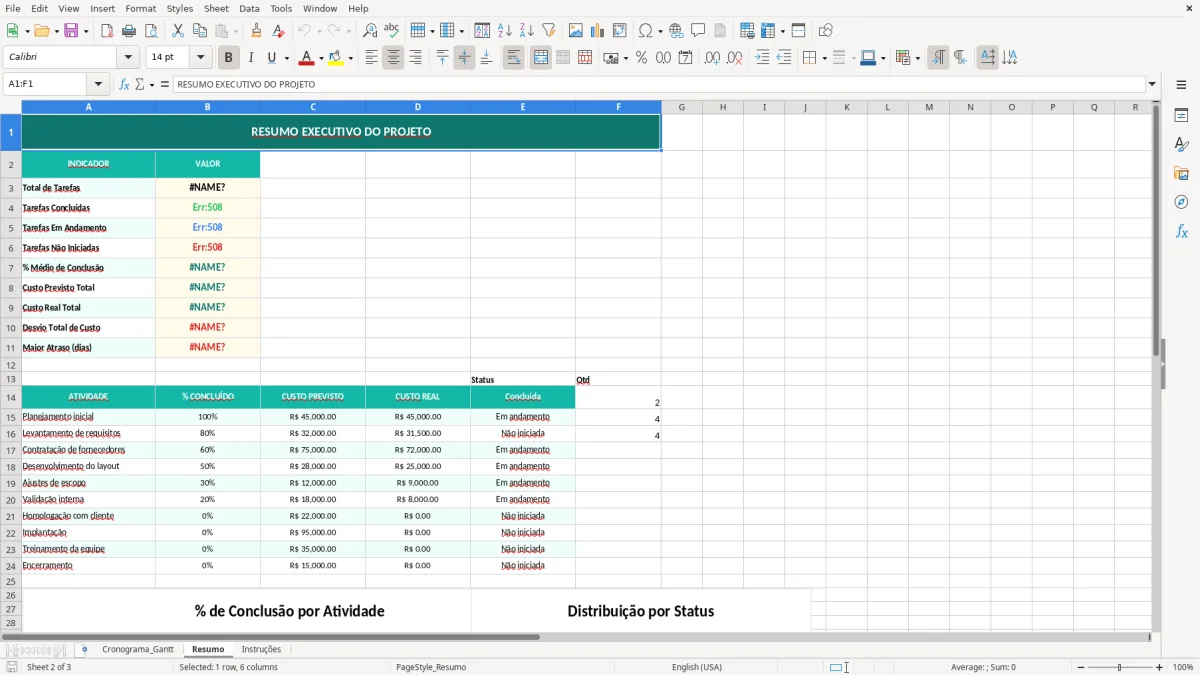1200x675 pixels.
Task: Toggle Align Left
Action: (x=371, y=58)
